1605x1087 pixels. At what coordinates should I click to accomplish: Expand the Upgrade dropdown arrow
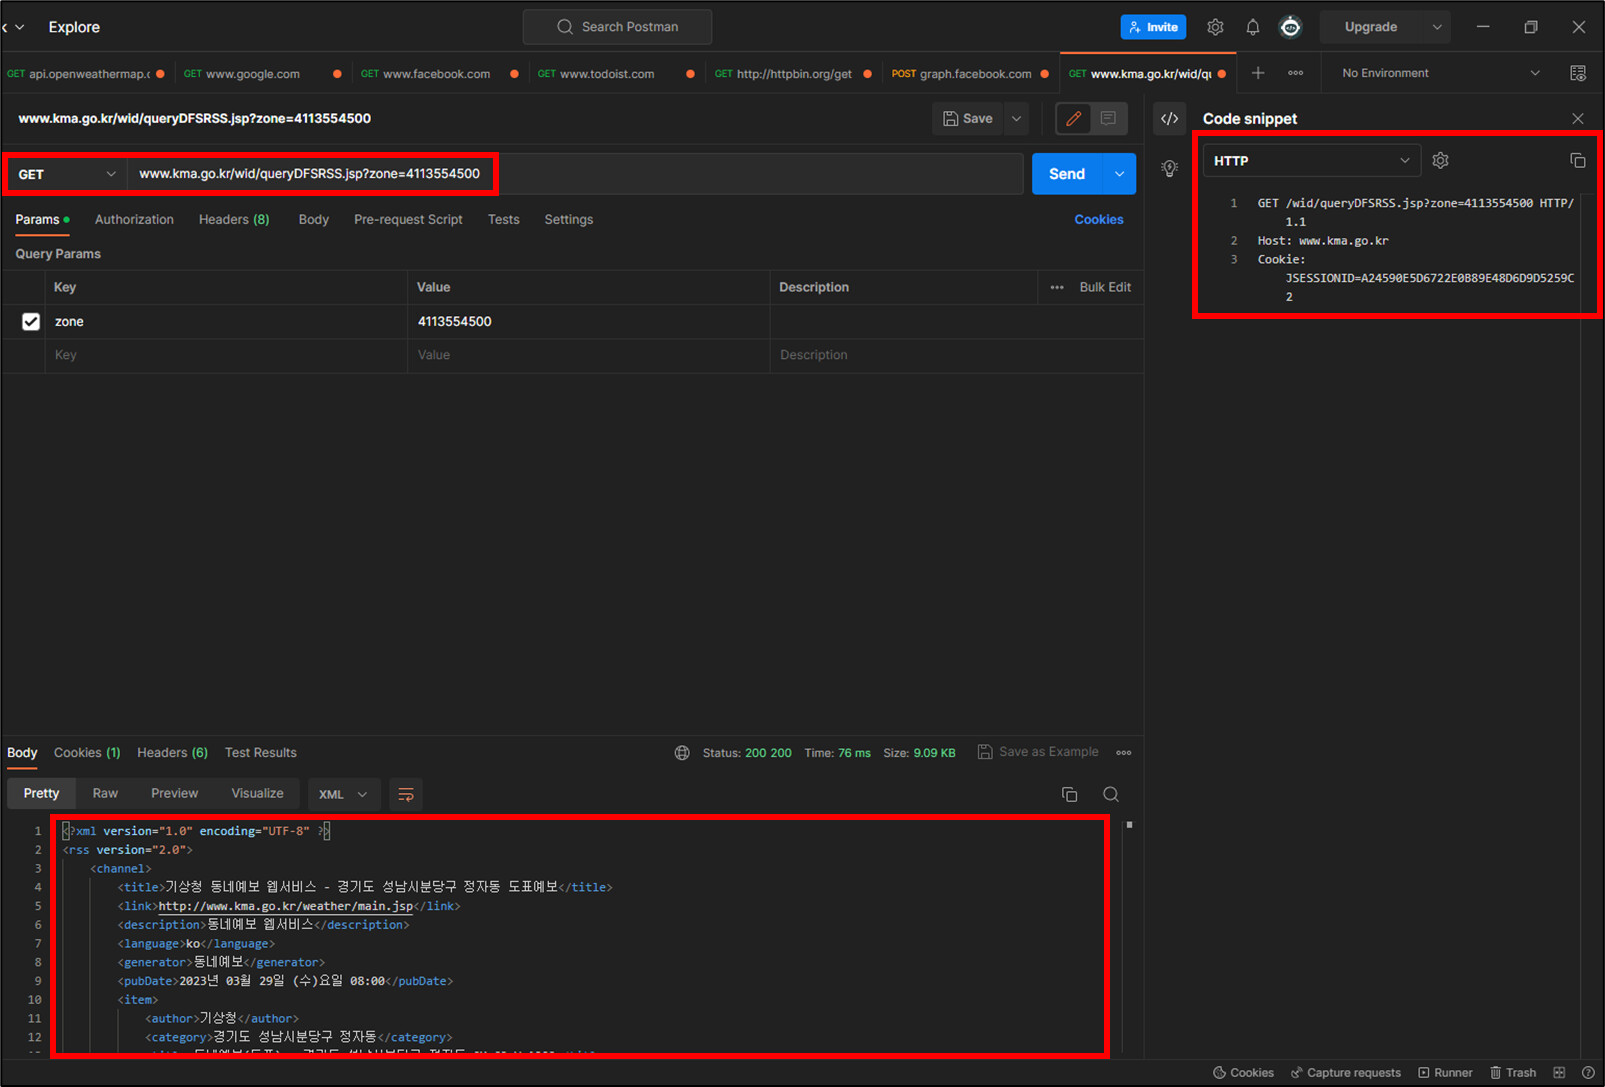(x=1437, y=27)
